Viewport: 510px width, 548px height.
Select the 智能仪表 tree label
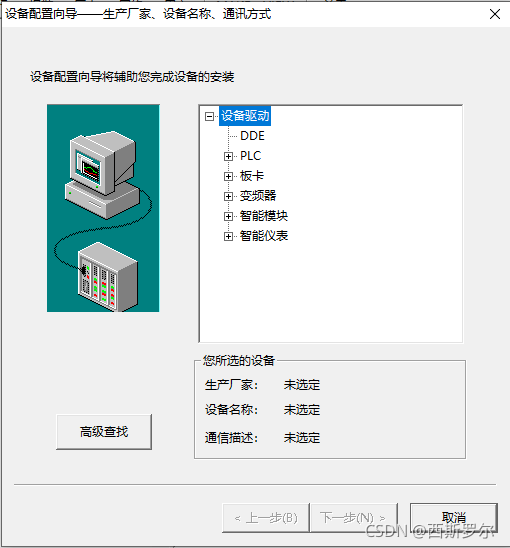tap(264, 236)
